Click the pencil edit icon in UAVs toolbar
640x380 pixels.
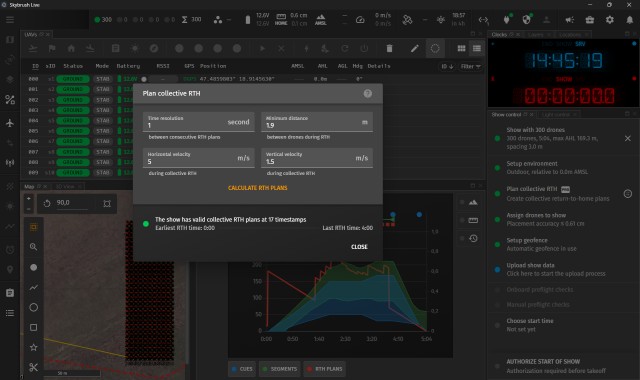[x=414, y=49]
